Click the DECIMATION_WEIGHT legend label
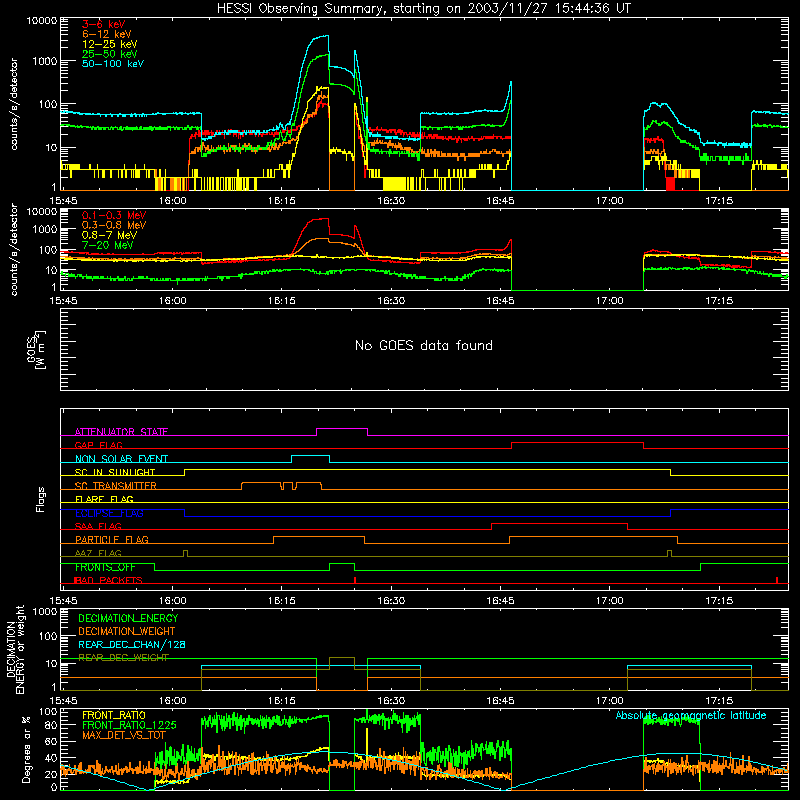This screenshot has width=800, height=800. (x=127, y=632)
